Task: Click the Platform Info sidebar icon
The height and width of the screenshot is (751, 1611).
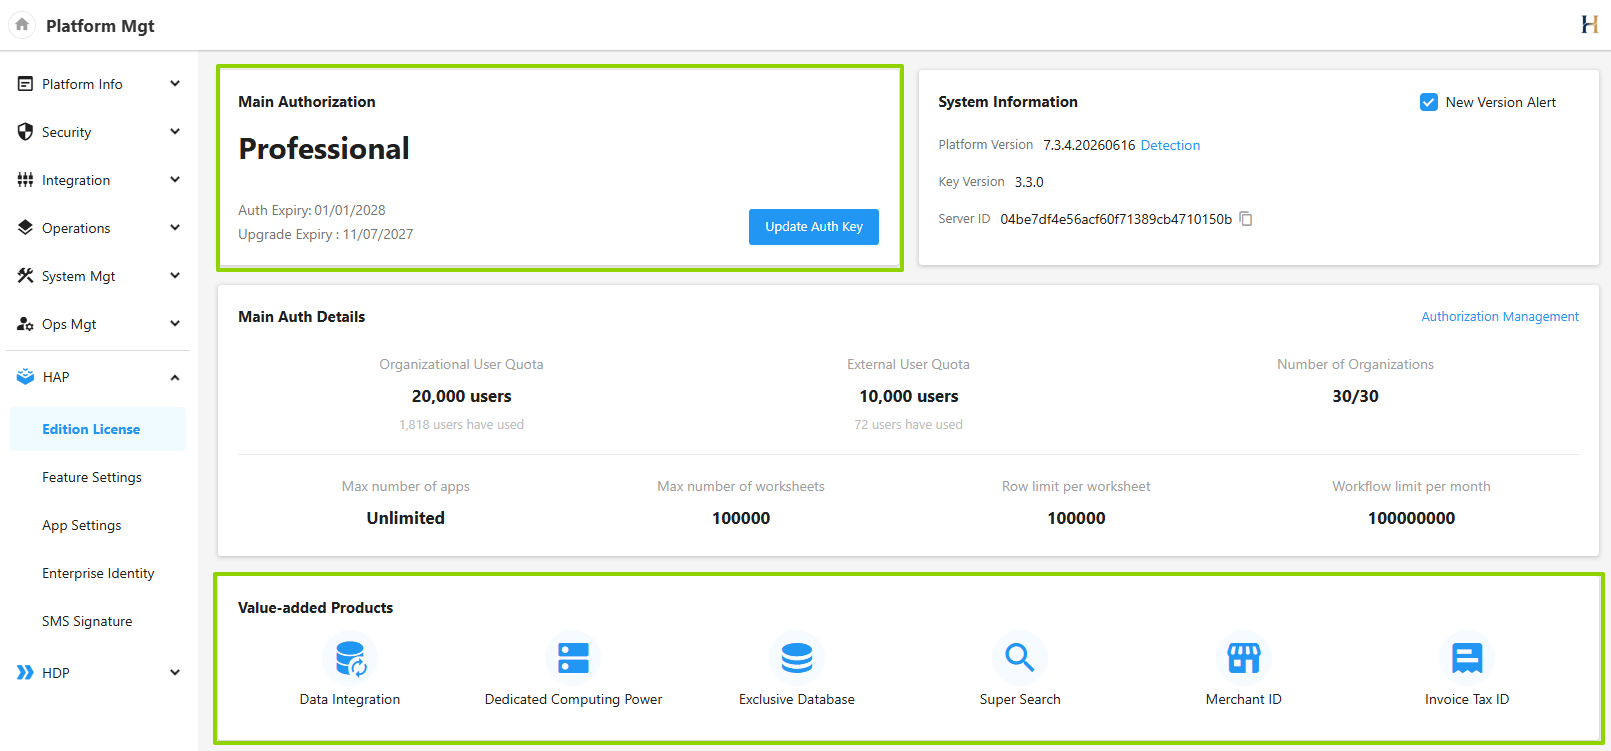Action: (x=25, y=84)
